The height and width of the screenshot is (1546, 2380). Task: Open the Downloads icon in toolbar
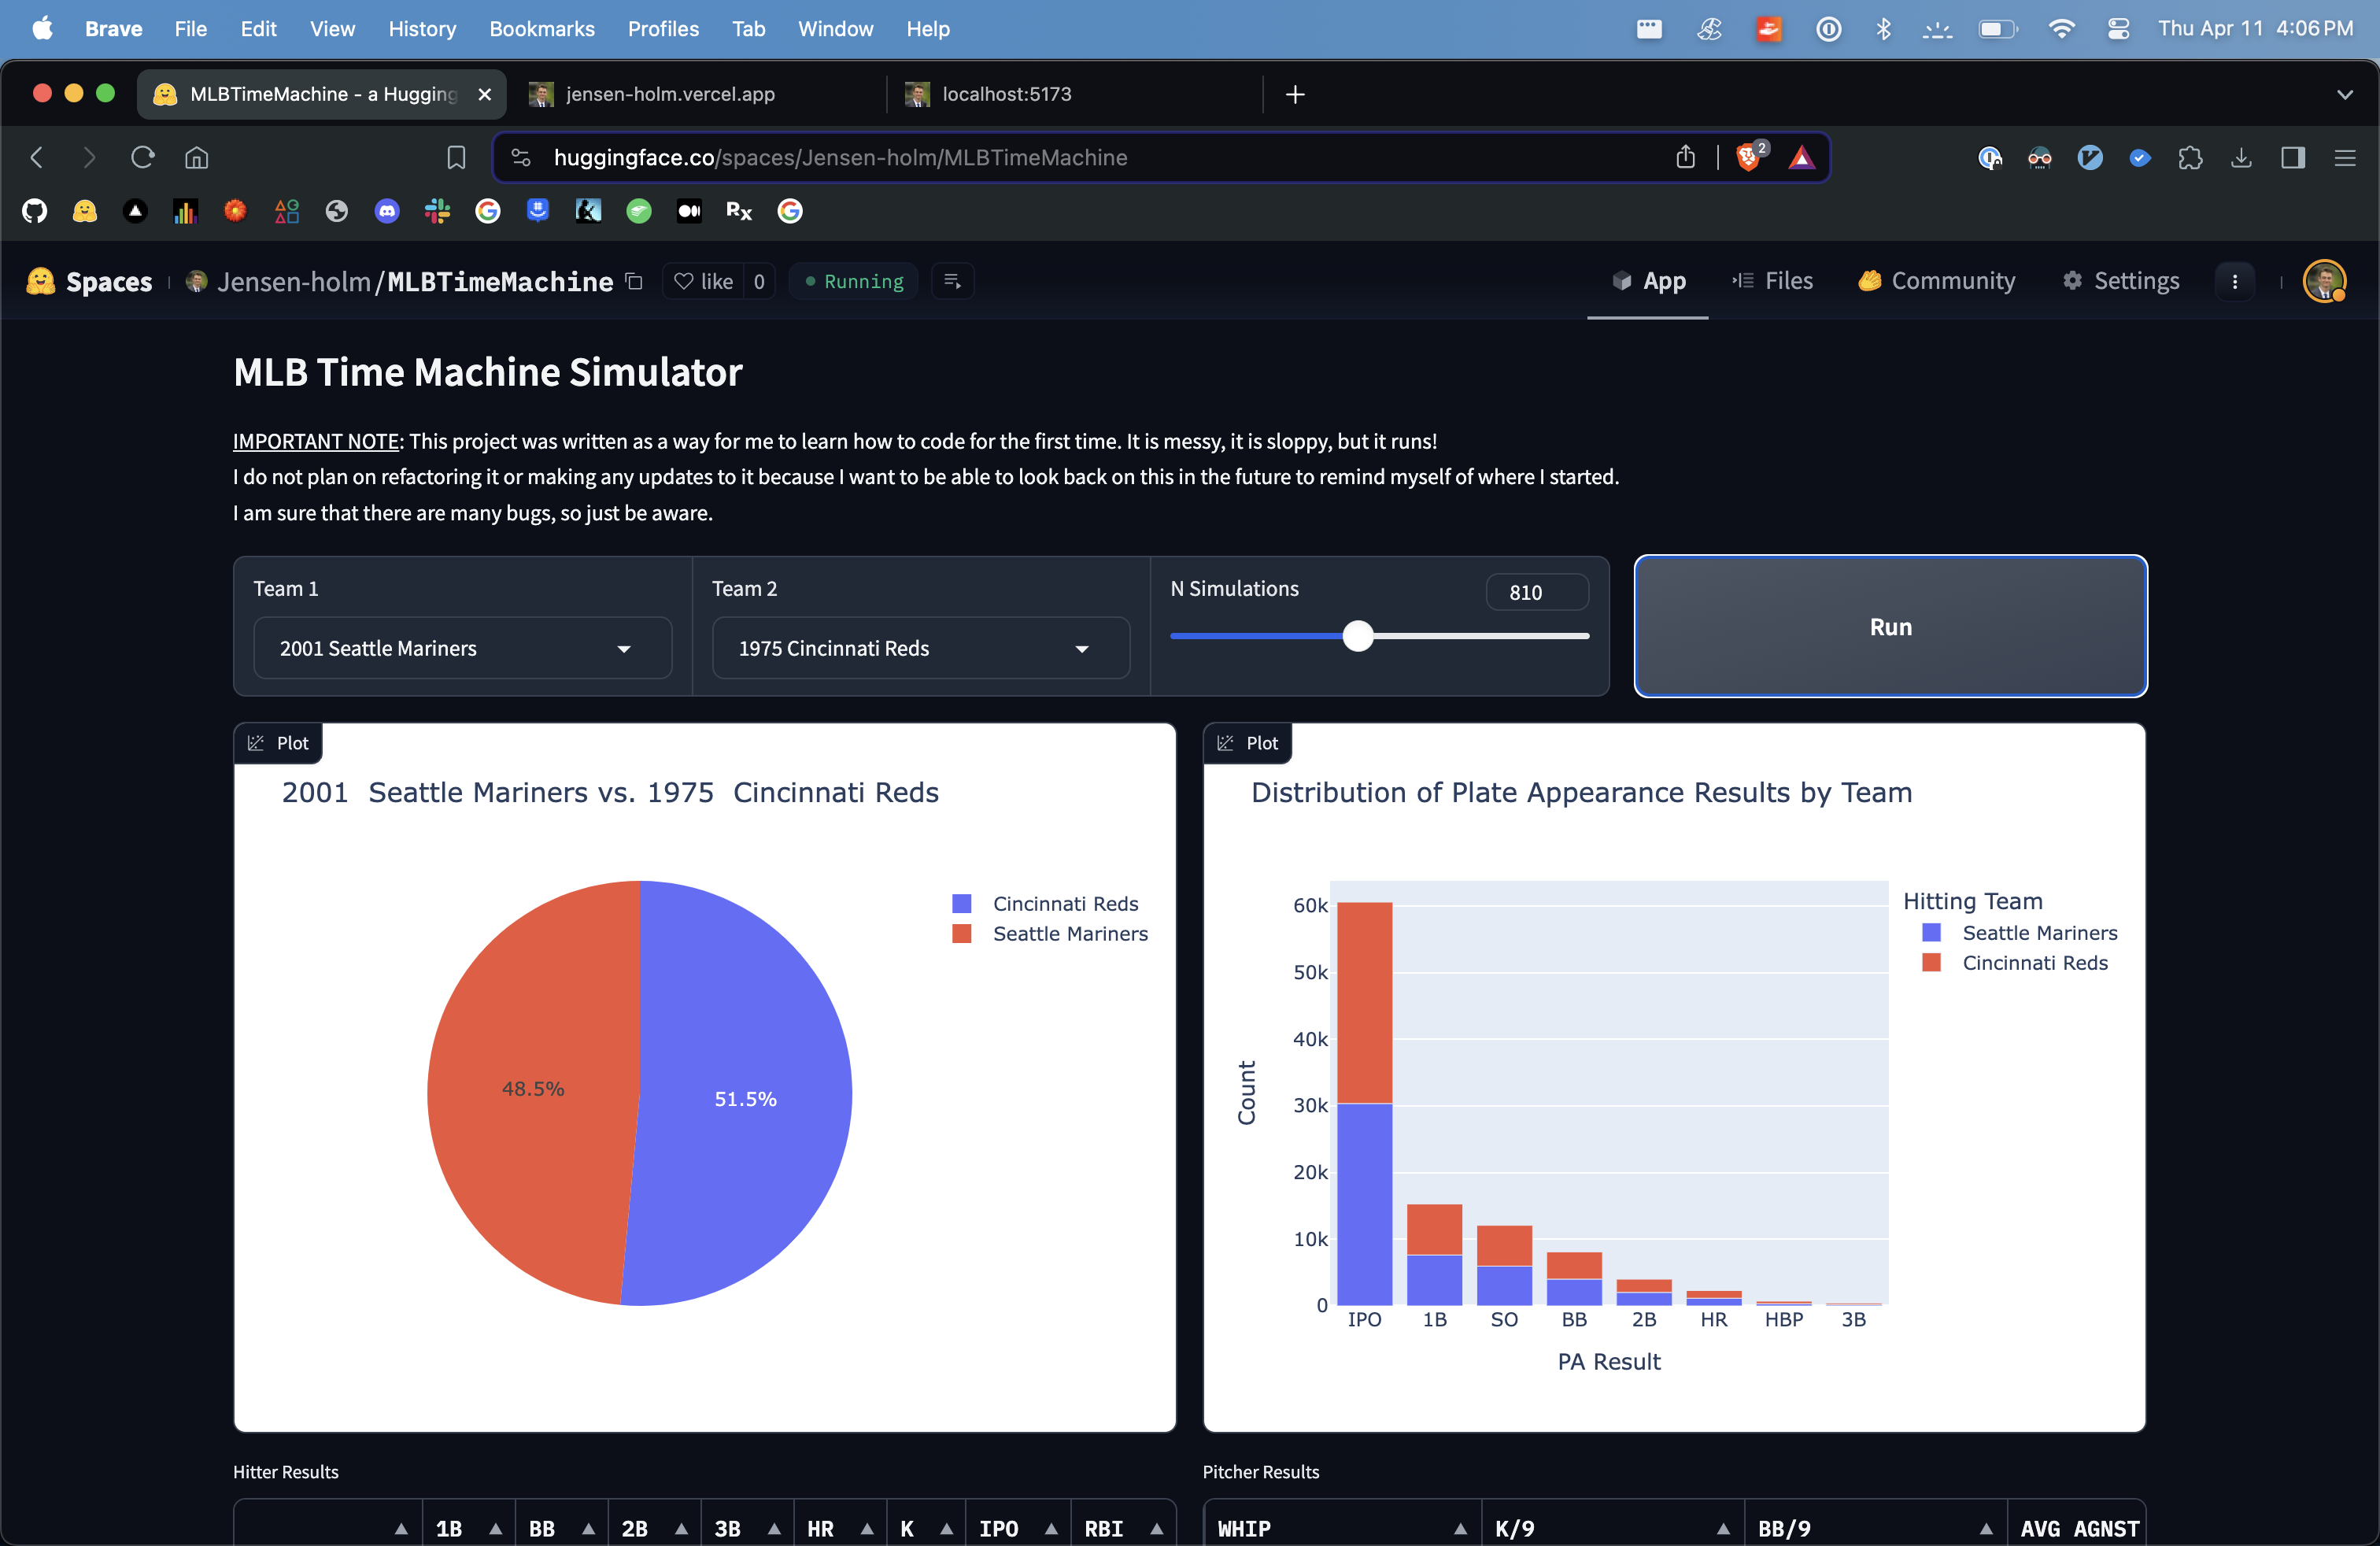[2241, 157]
